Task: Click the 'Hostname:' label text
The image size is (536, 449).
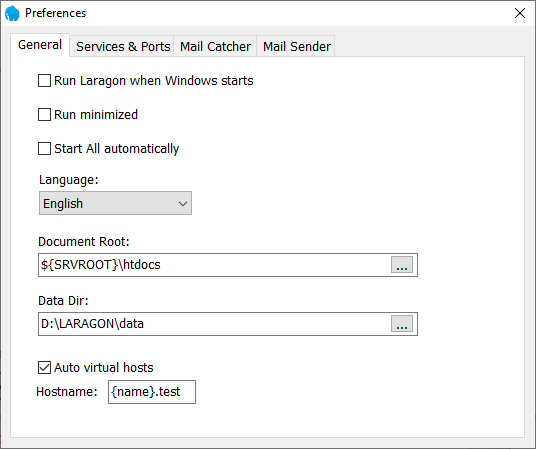Action: coord(67,392)
